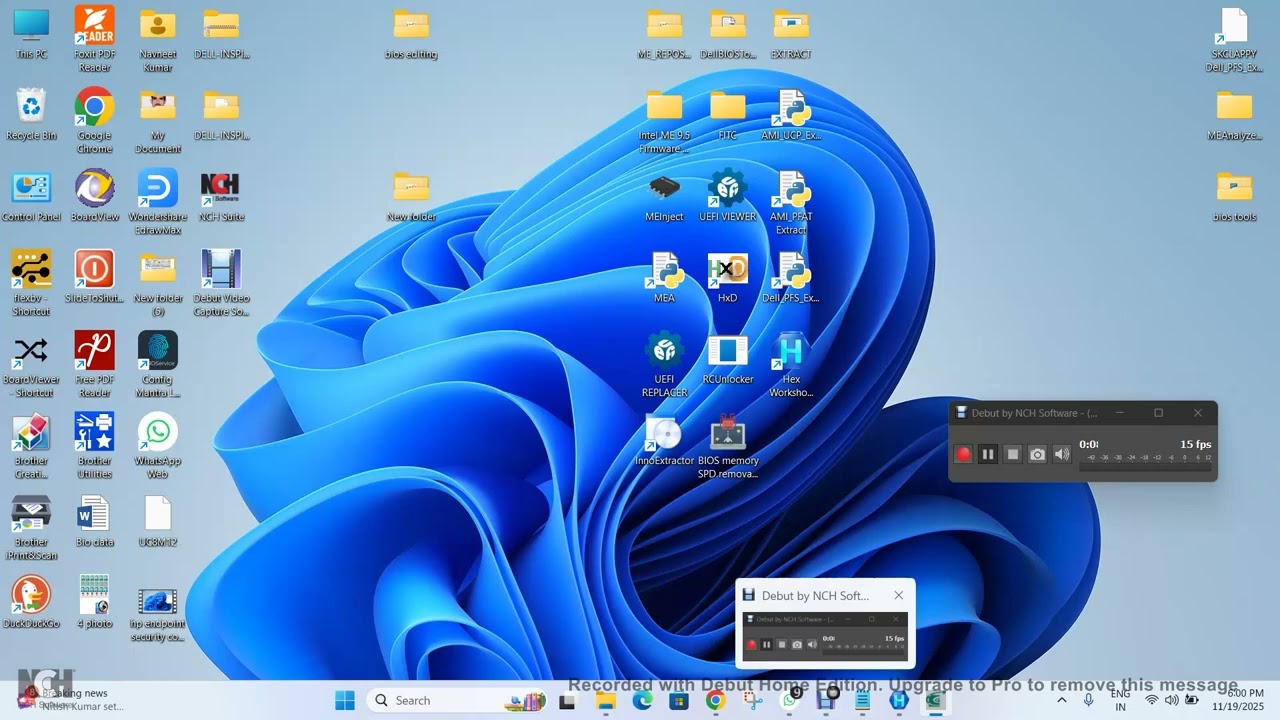Screen dimensions: 1280x720
Task: Open Microsoft Edge from the taskbar
Action: [642, 700]
